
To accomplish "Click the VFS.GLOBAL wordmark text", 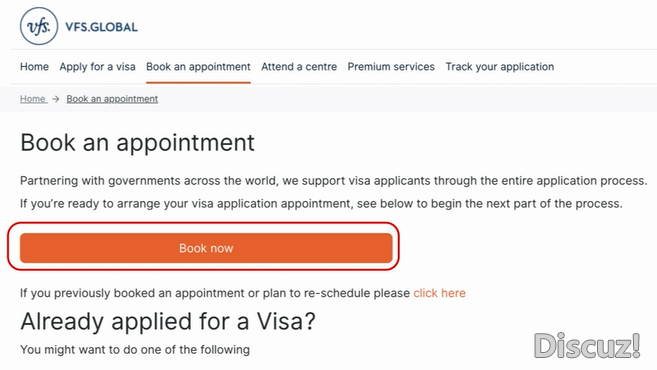I will point(101,27).
